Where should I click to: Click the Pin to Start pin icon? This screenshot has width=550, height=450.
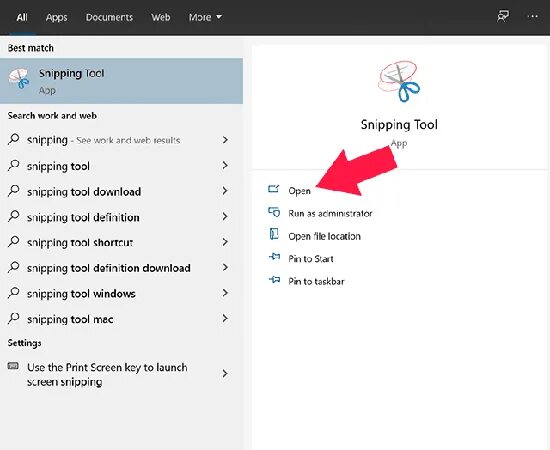point(274,257)
